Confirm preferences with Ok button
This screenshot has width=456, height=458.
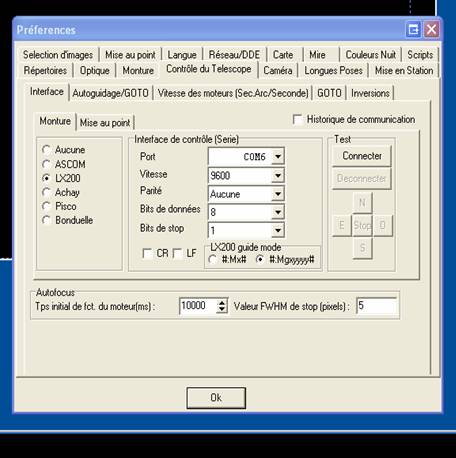[x=216, y=398]
